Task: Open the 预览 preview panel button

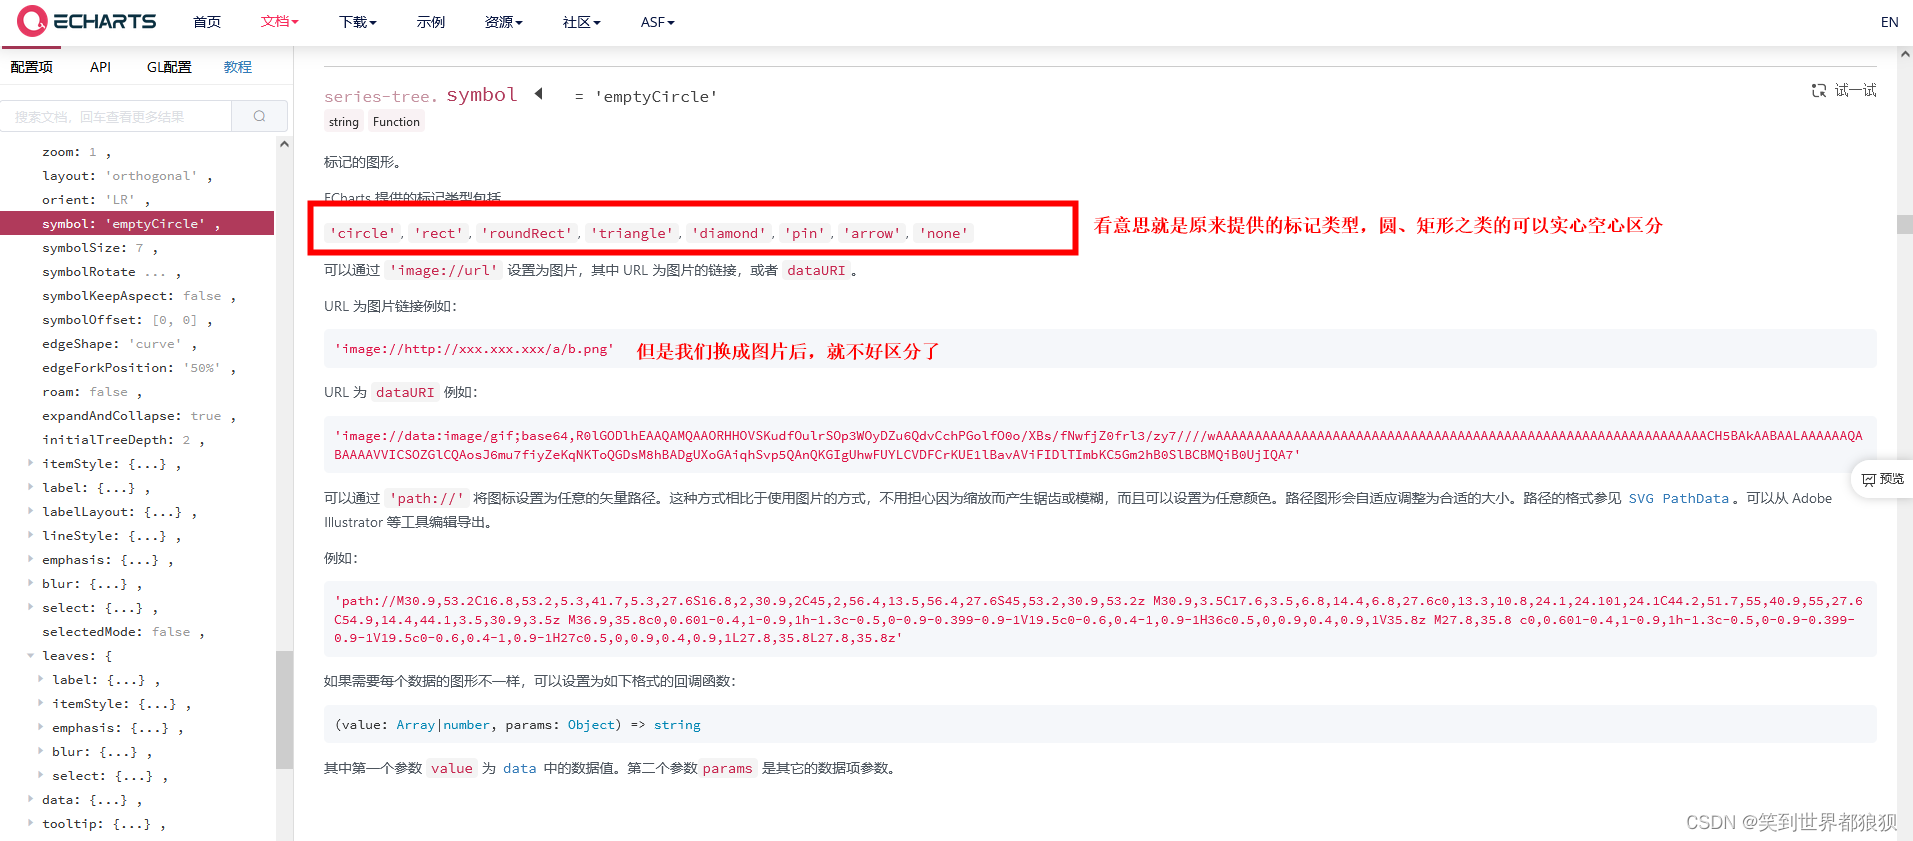Action: (x=1882, y=479)
